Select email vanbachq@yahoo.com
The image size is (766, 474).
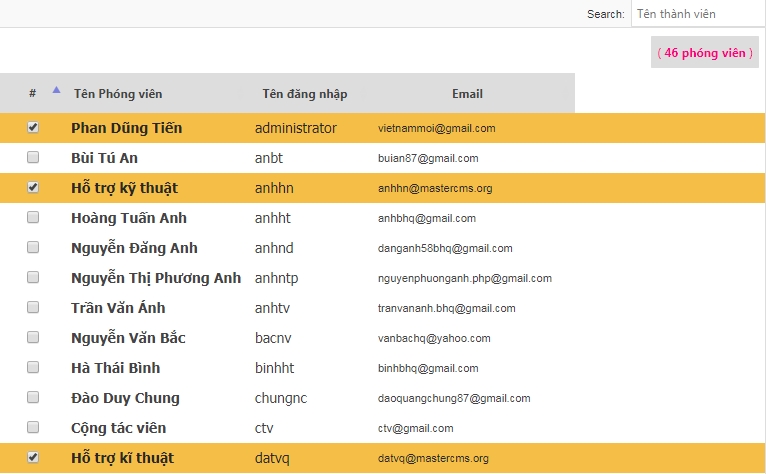pyautogui.click(x=434, y=338)
